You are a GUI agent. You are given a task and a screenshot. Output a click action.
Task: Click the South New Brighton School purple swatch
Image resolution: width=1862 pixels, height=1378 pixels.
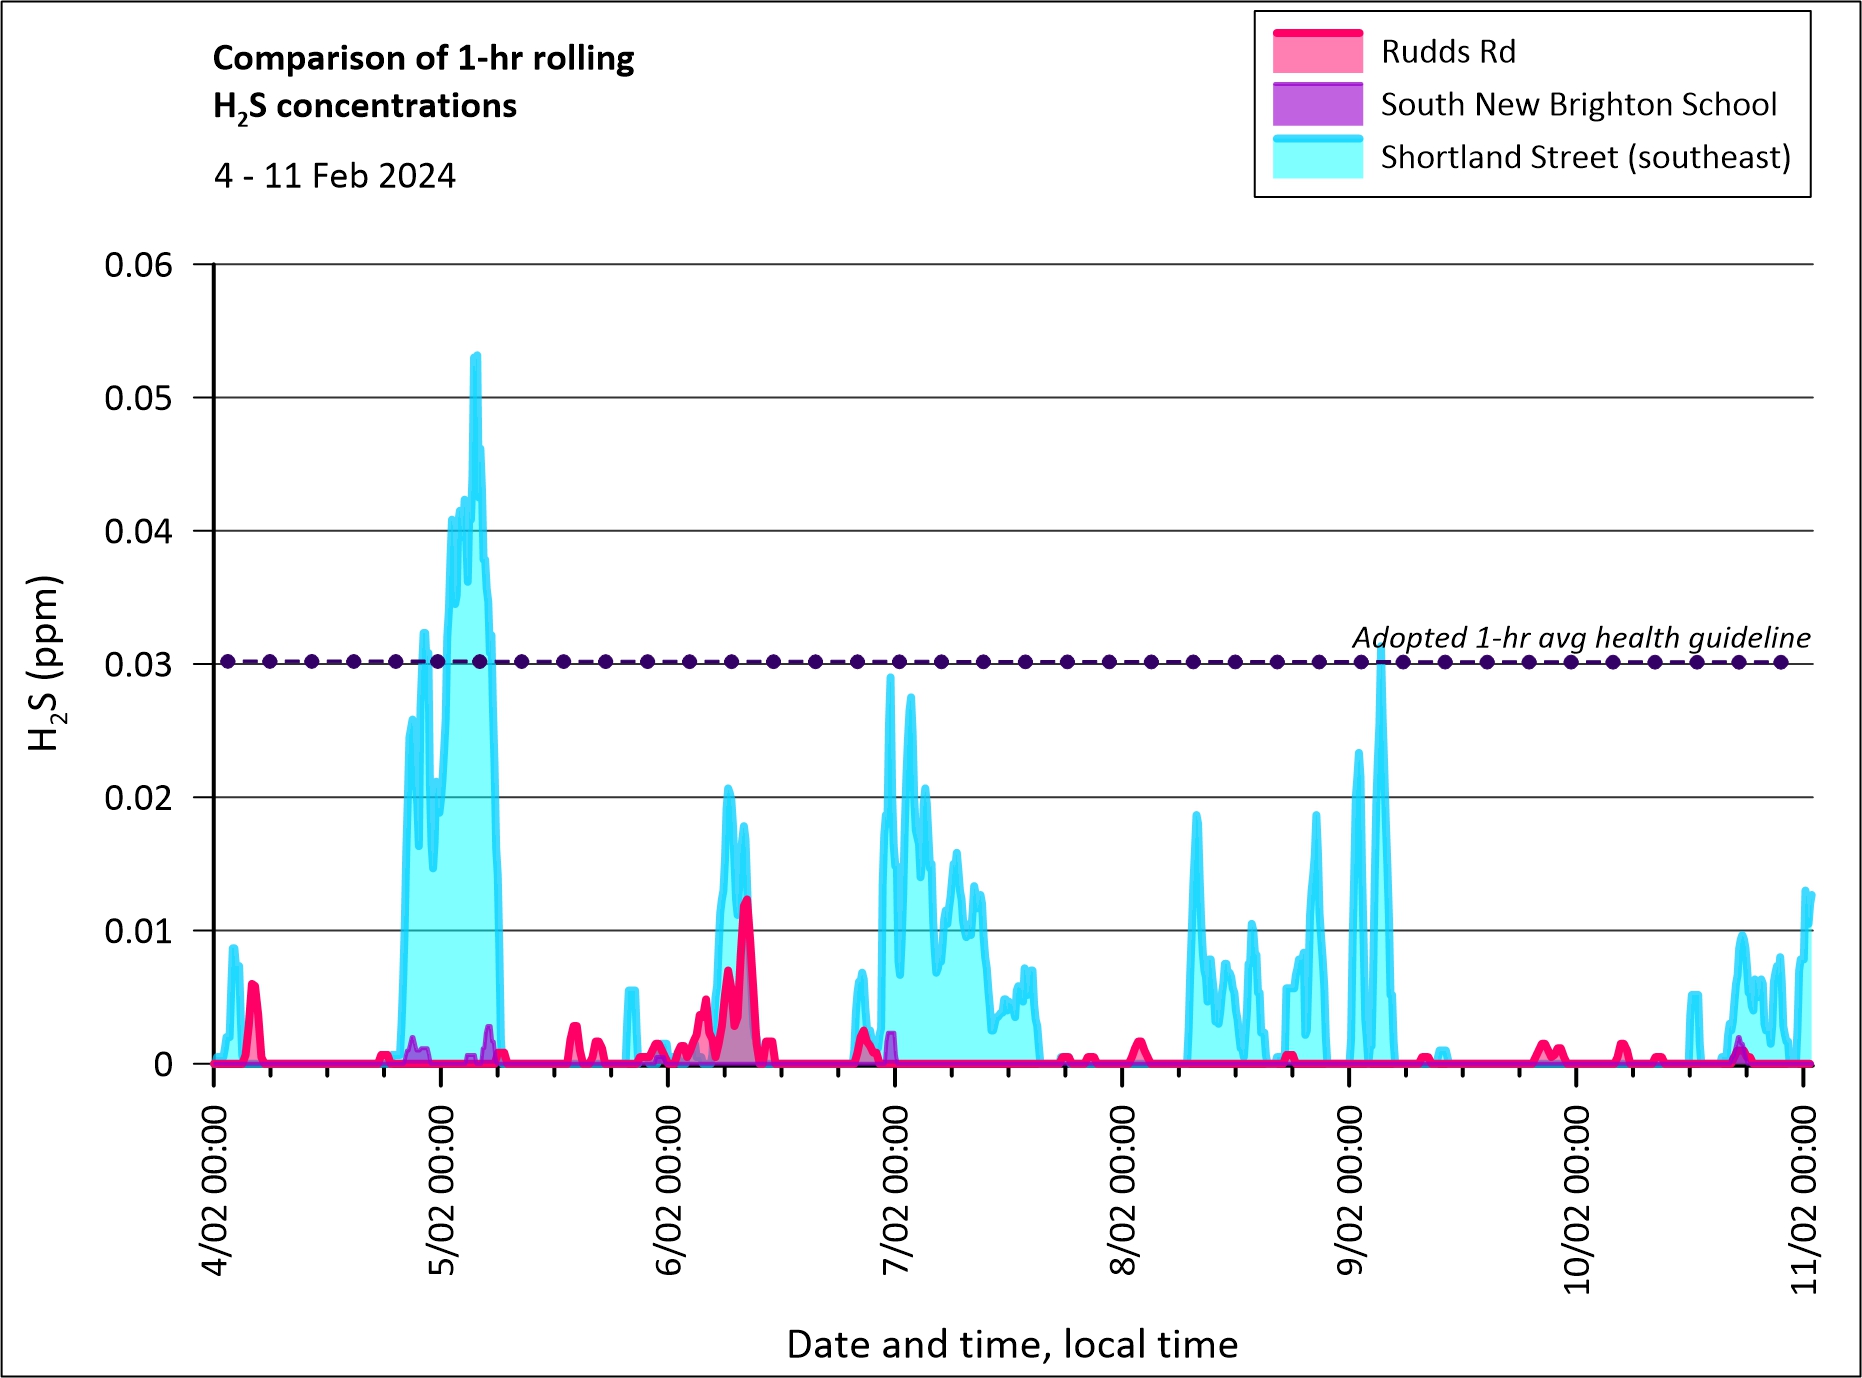coord(1317,105)
